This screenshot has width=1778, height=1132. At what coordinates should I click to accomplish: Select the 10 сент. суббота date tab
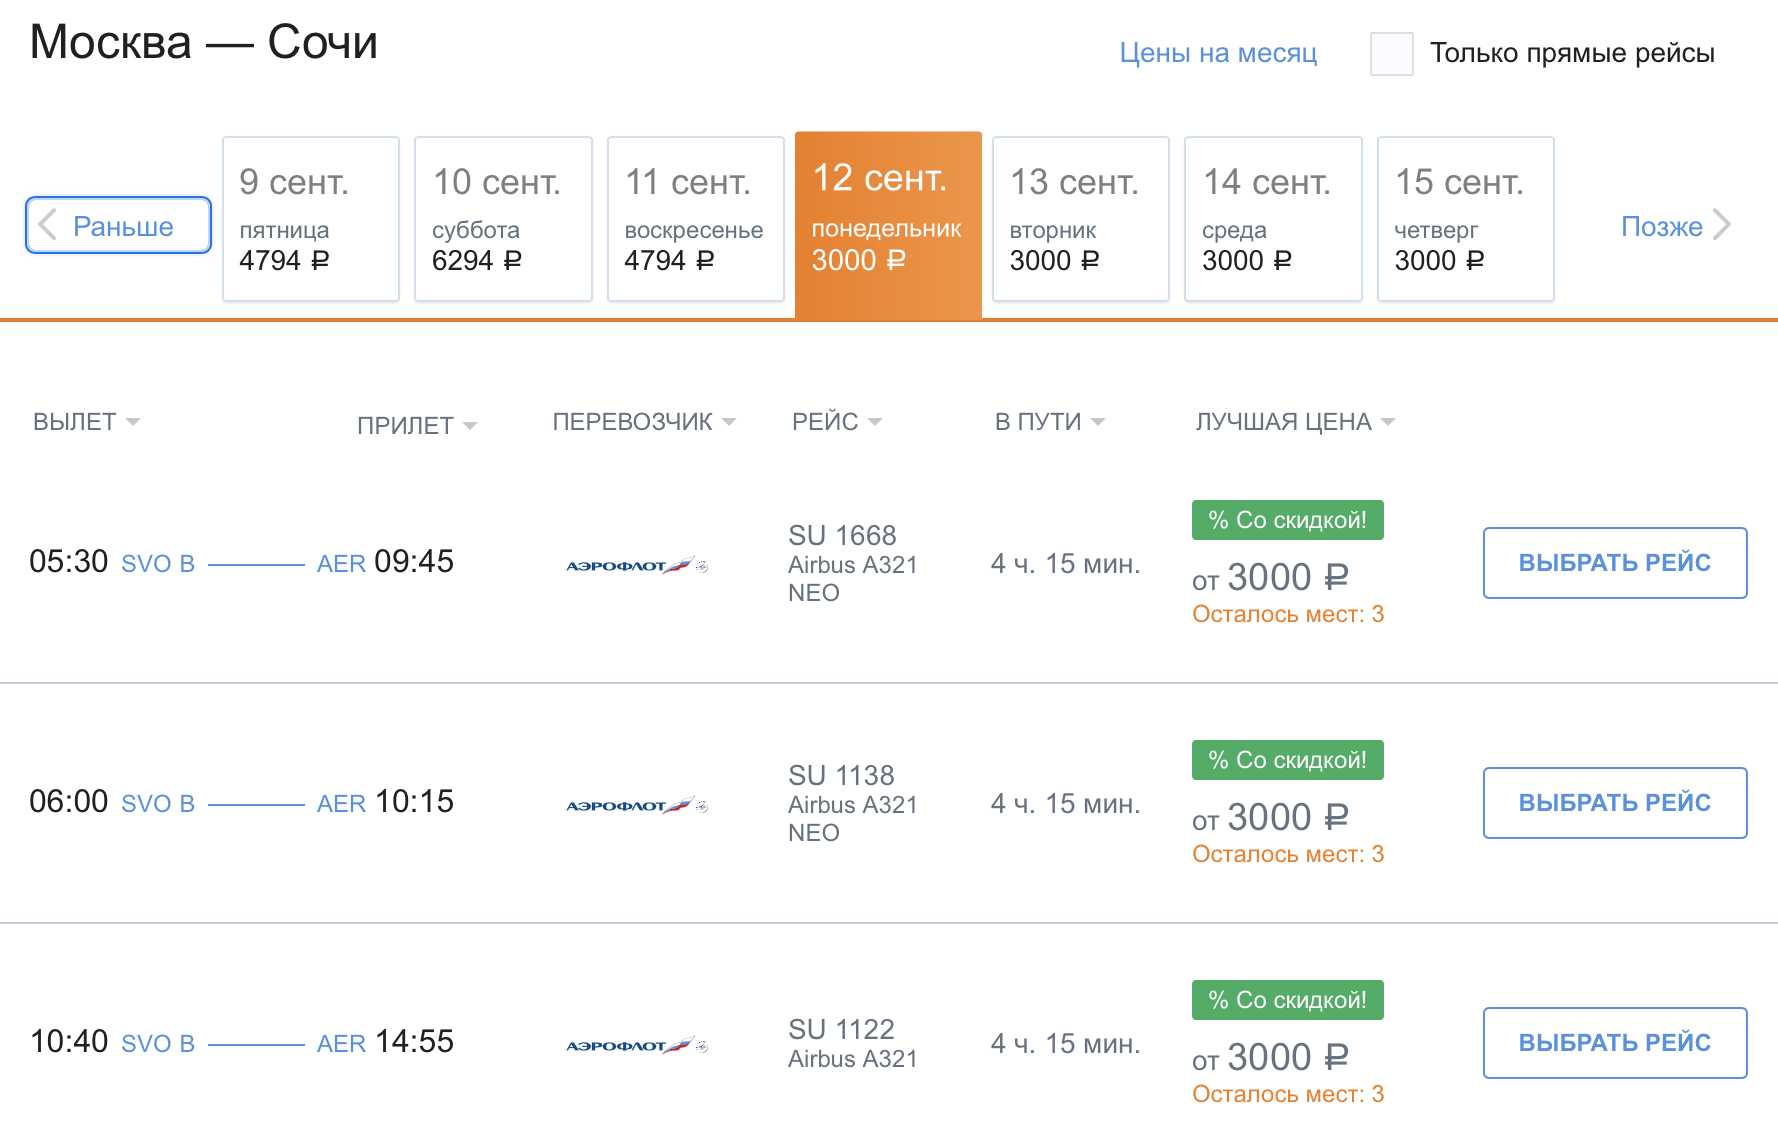click(503, 219)
